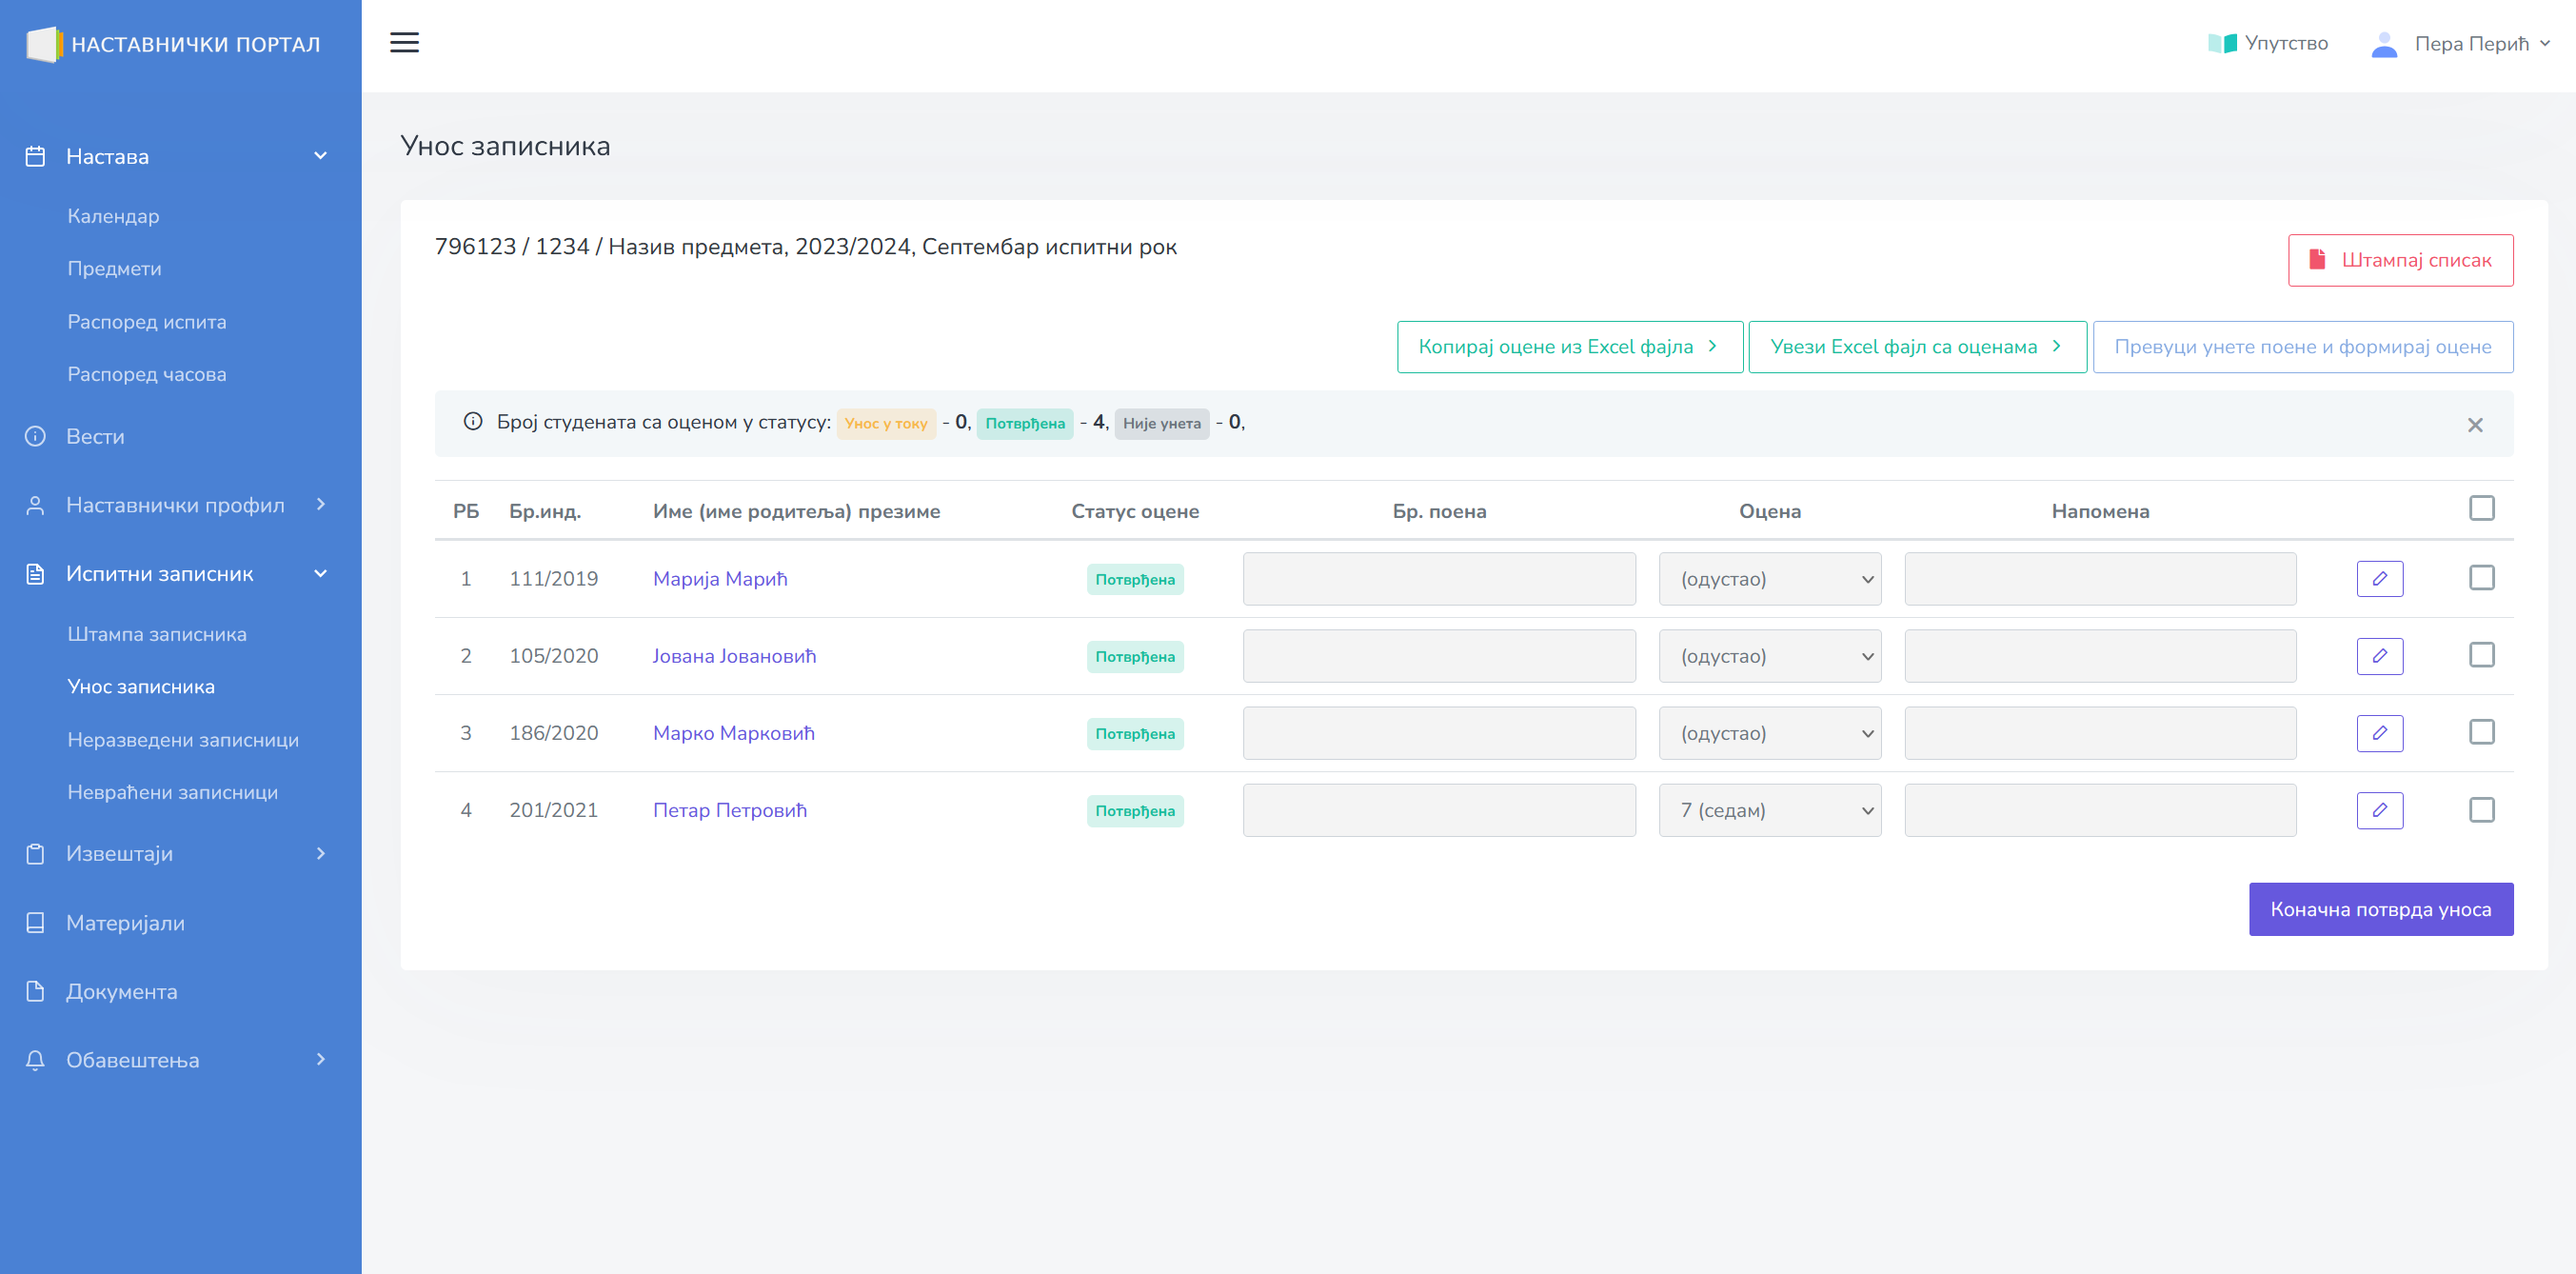Tick the checkbox for Марко Марковић row

coord(2481,733)
